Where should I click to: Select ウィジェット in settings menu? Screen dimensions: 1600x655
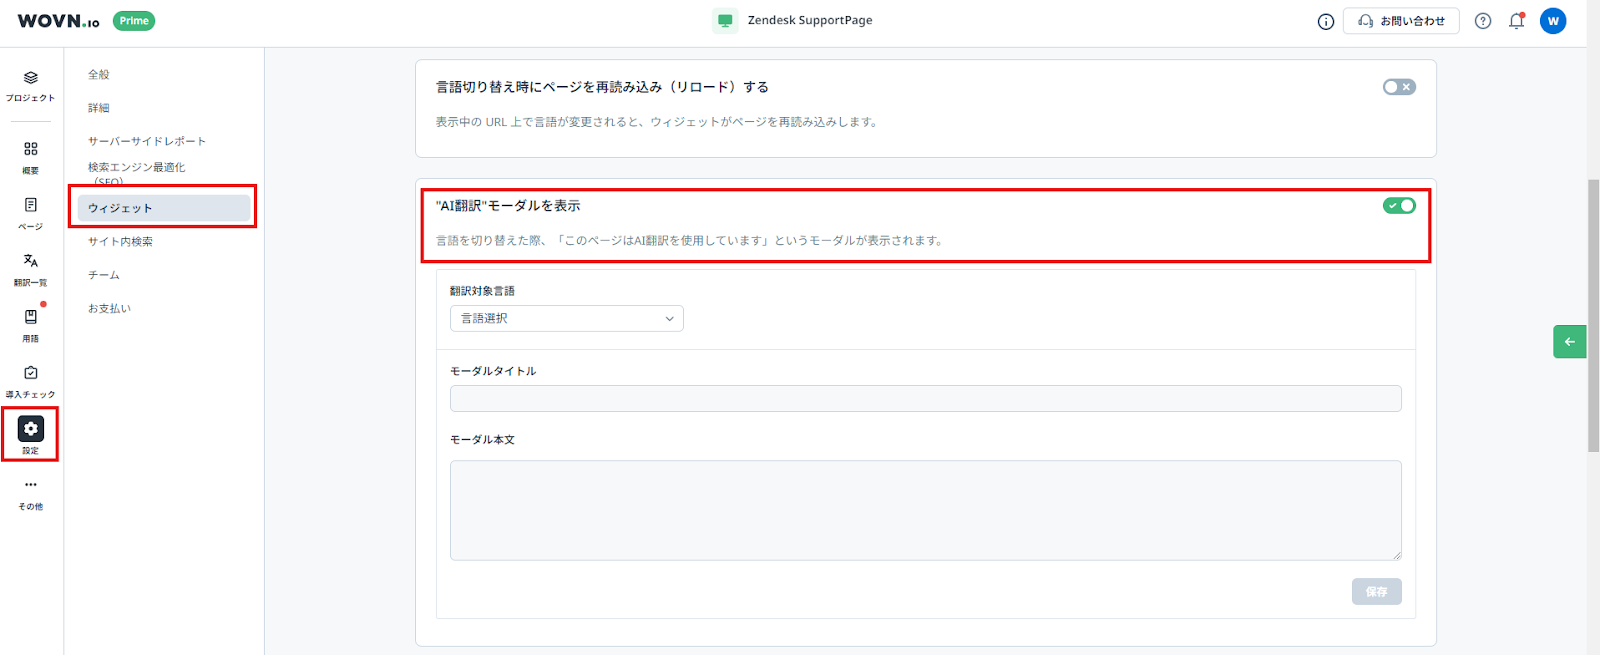click(x=163, y=208)
